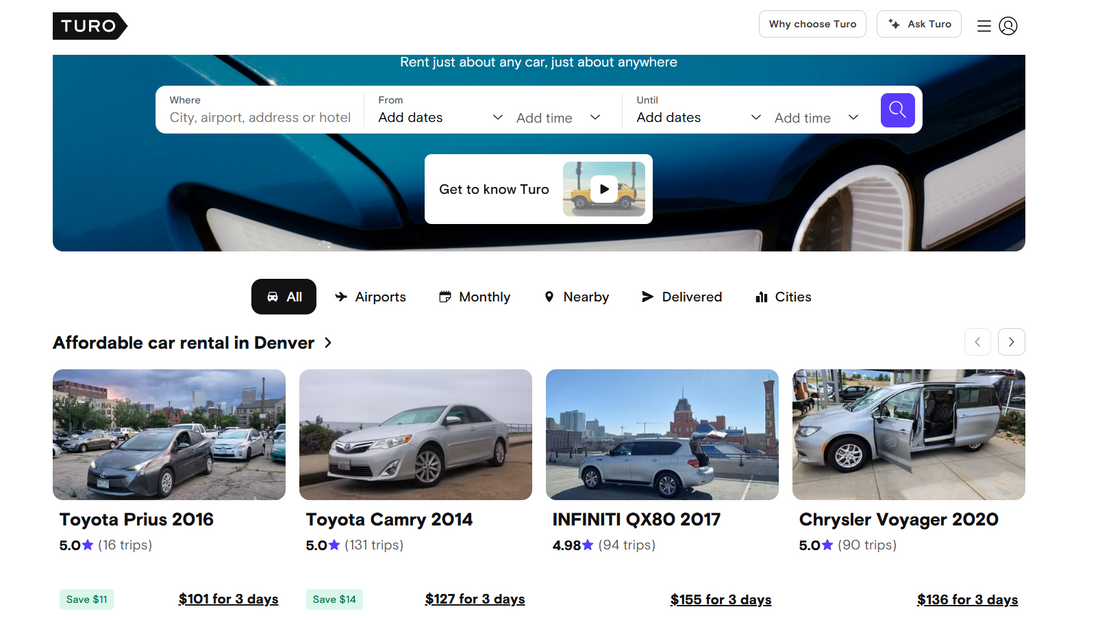Click the account profile icon

pyautogui.click(x=1008, y=25)
